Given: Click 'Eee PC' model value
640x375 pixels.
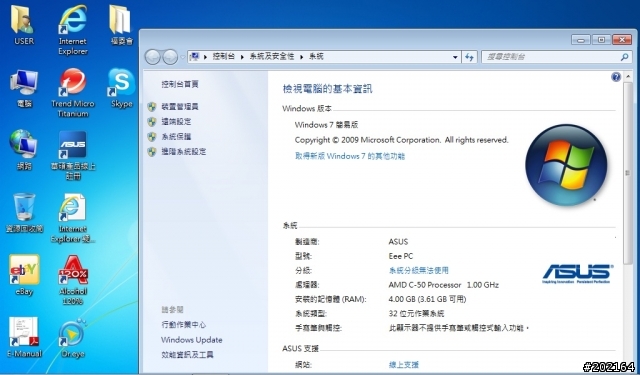Looking at the screenshot, I should tap(401, 256).
